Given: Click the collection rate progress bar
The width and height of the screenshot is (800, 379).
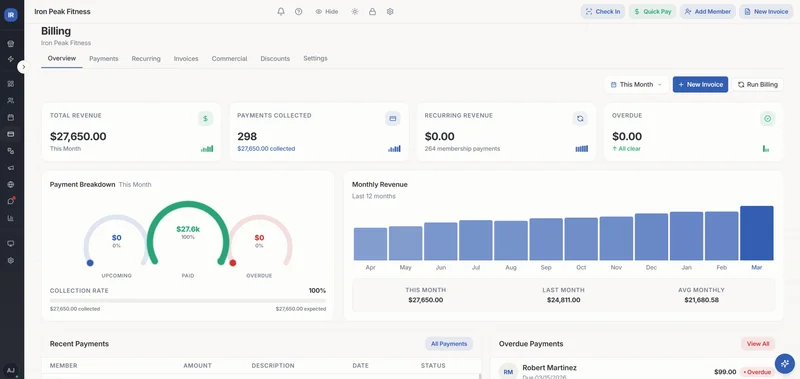Looking at the screenshot, I should [187, 301].
